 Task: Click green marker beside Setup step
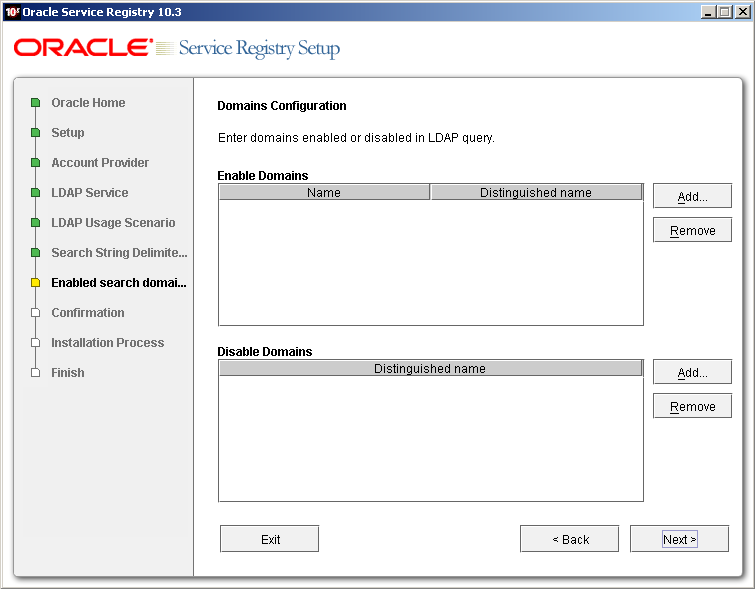[x=35, y=132]
